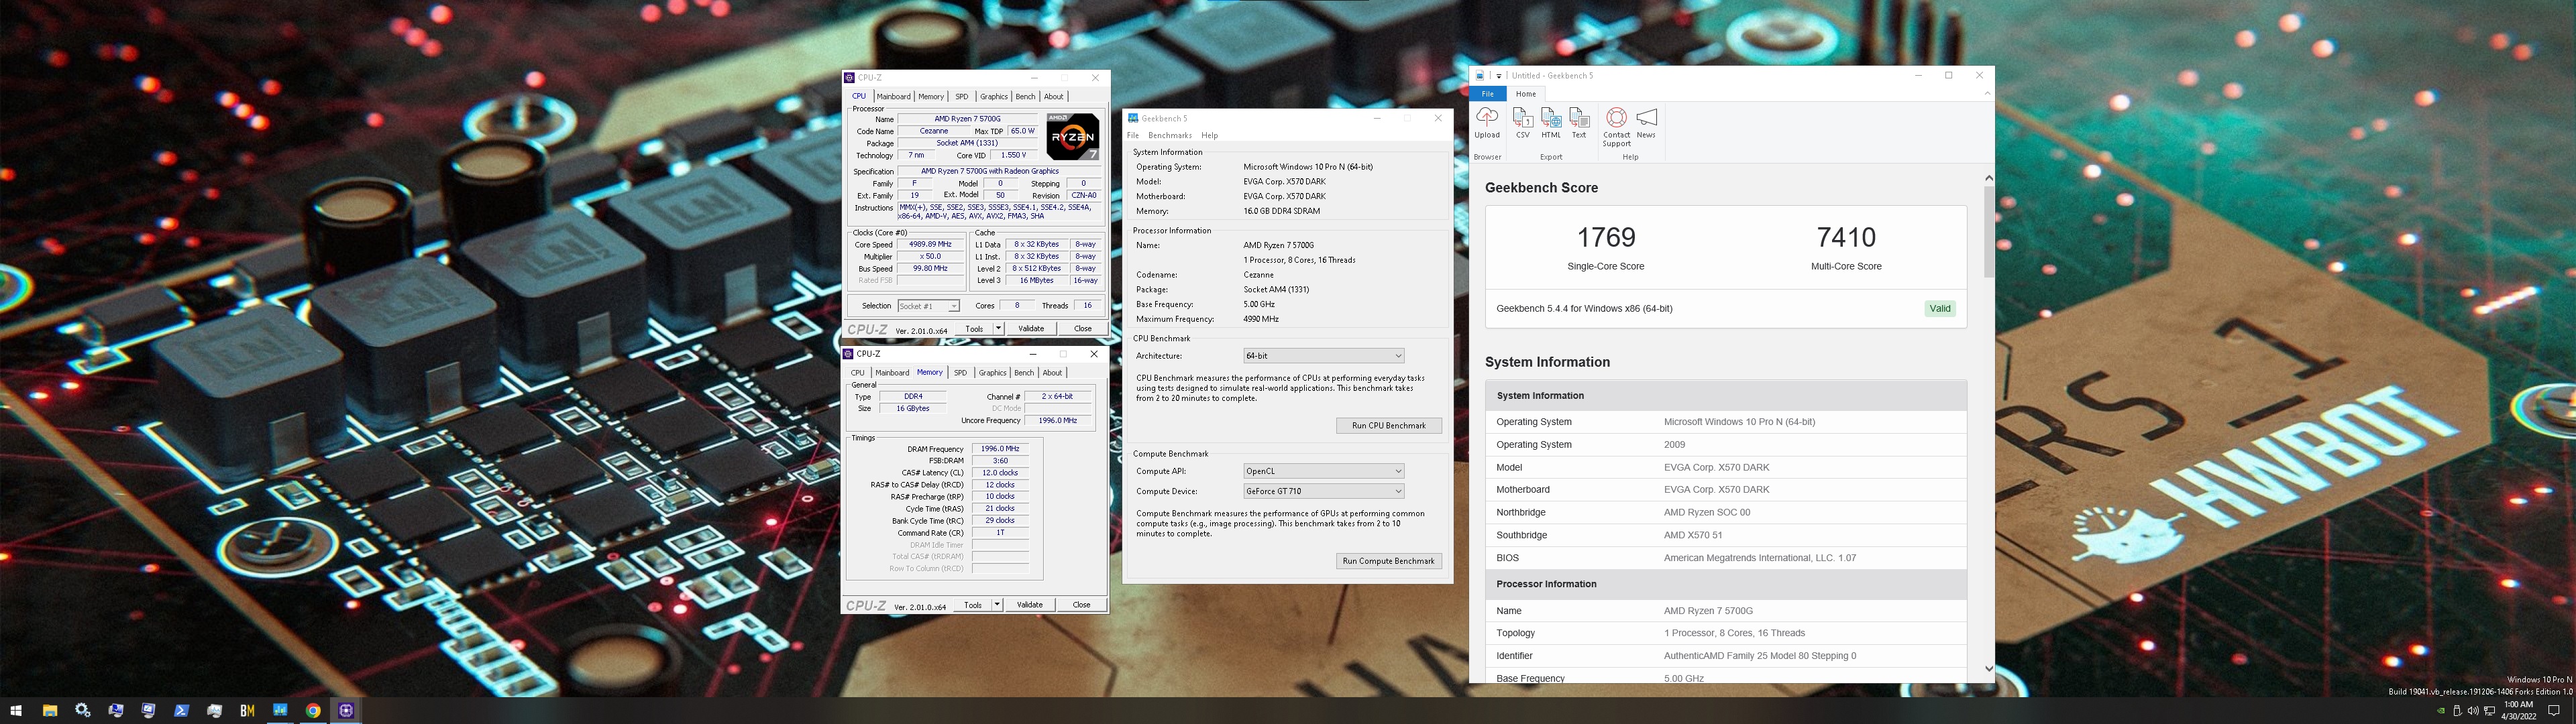Image resolution: width=2576 pixels, height=724 pixels.
Task: Collapse the Geekbench ribbon with chevron
Action: (1987, 94)
